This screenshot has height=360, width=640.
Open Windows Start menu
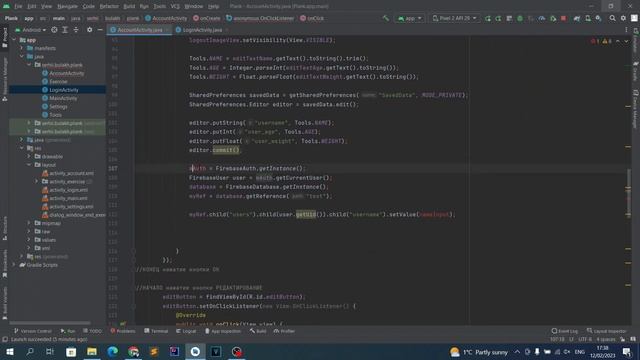point(9,352)
